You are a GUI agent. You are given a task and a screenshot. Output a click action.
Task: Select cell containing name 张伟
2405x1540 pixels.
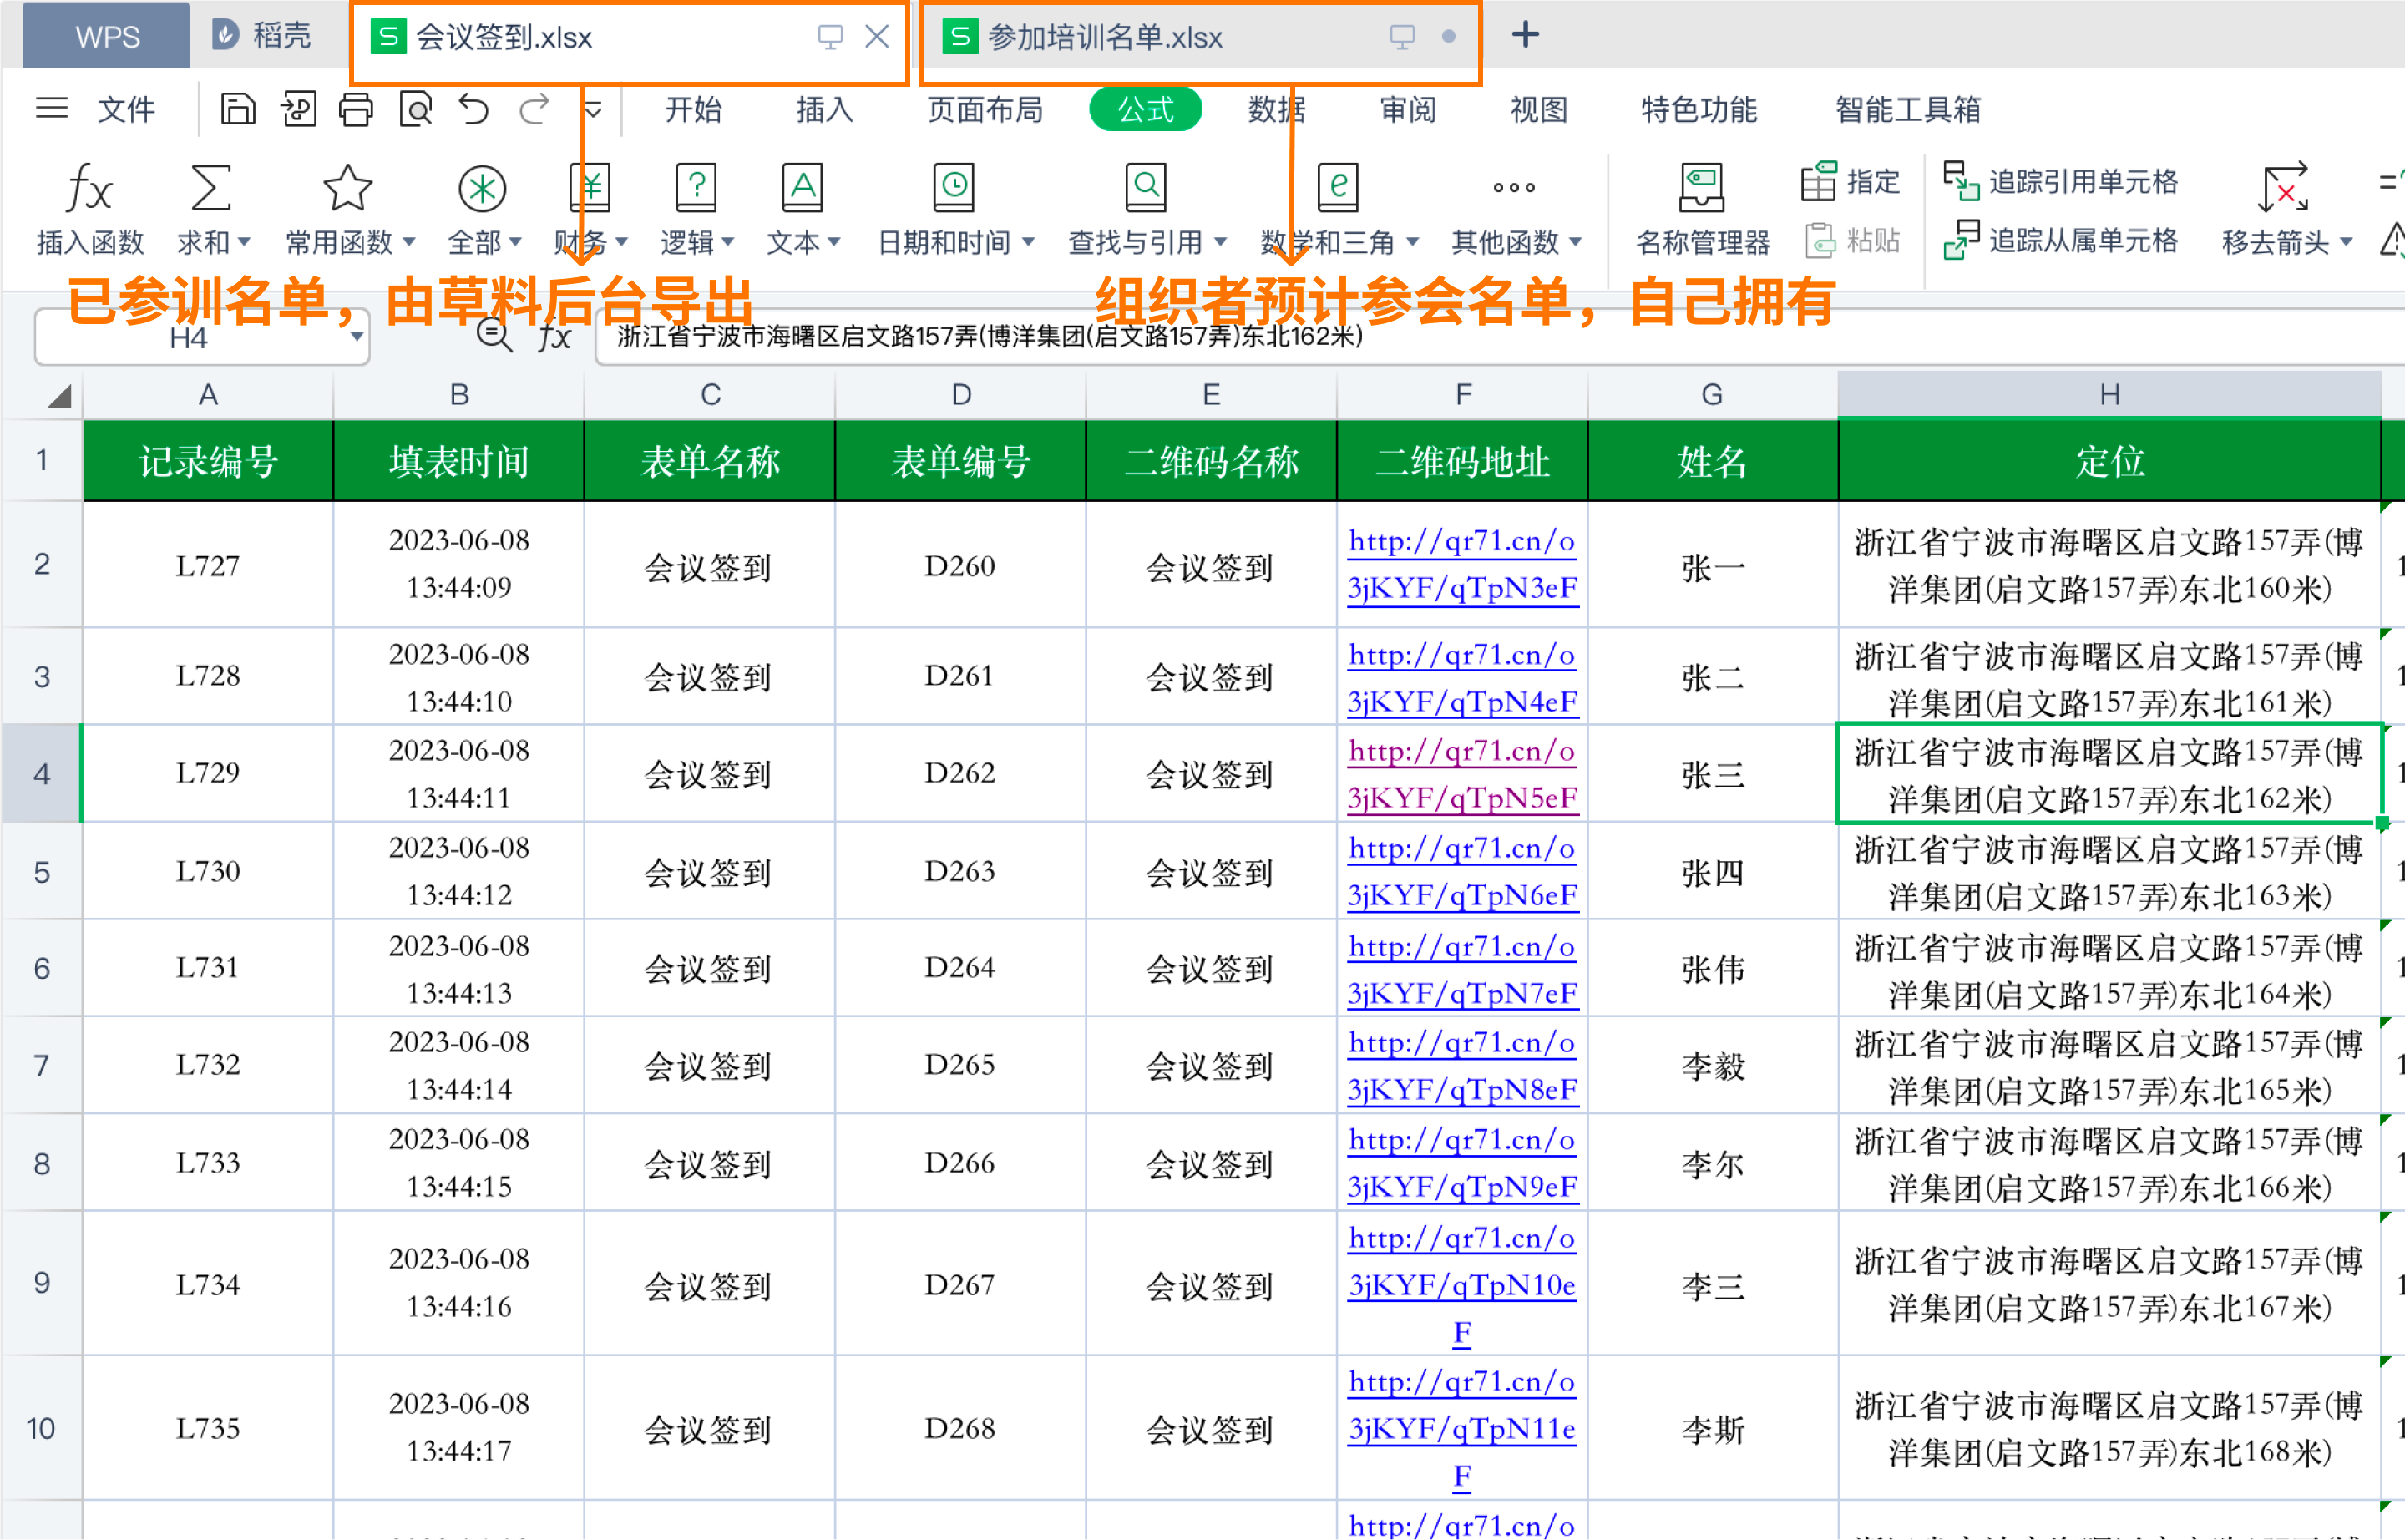pos(1712,968)
